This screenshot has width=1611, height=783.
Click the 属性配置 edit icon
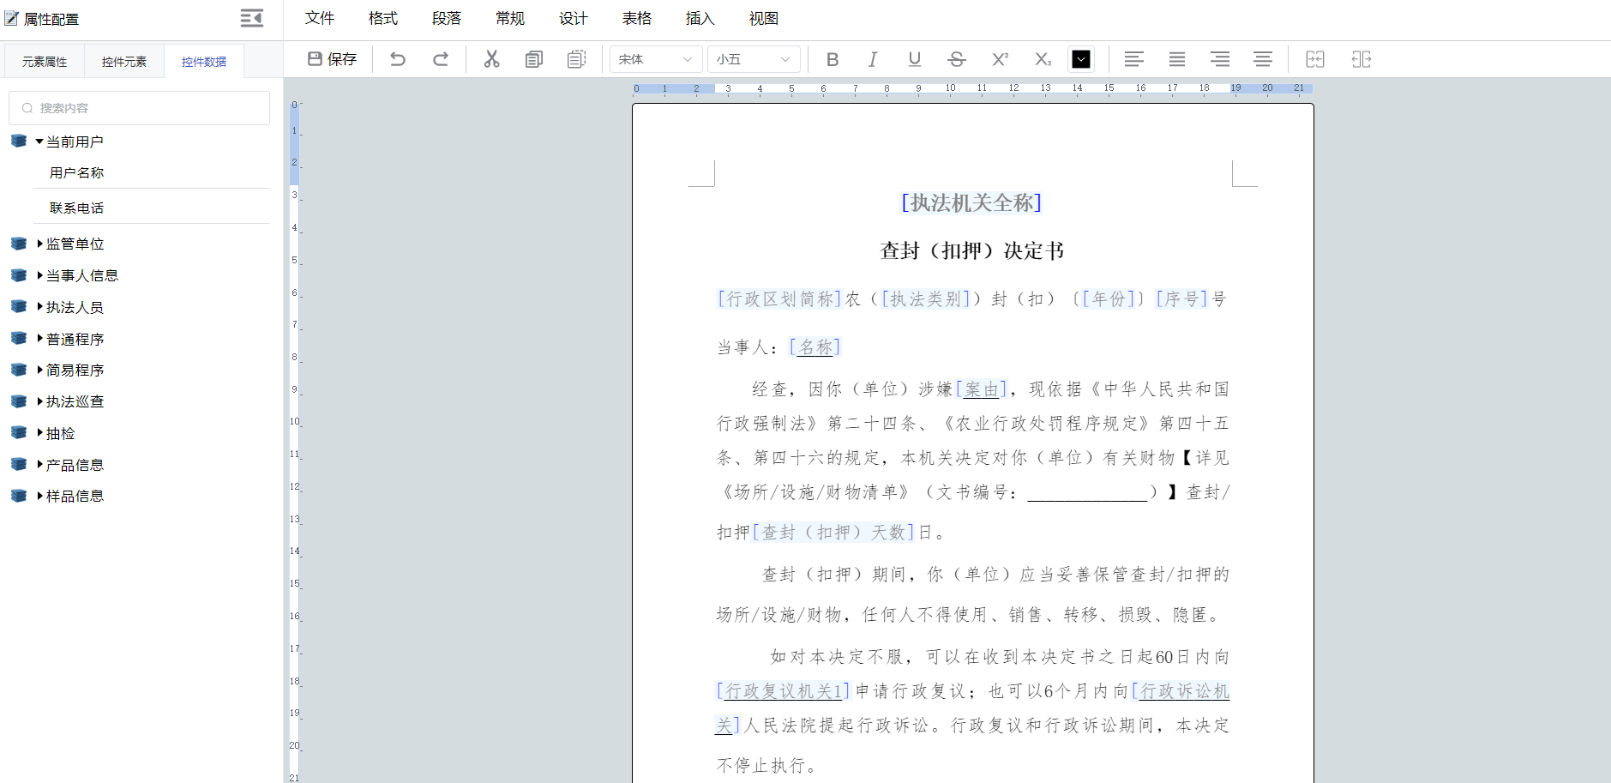point(12,19)
